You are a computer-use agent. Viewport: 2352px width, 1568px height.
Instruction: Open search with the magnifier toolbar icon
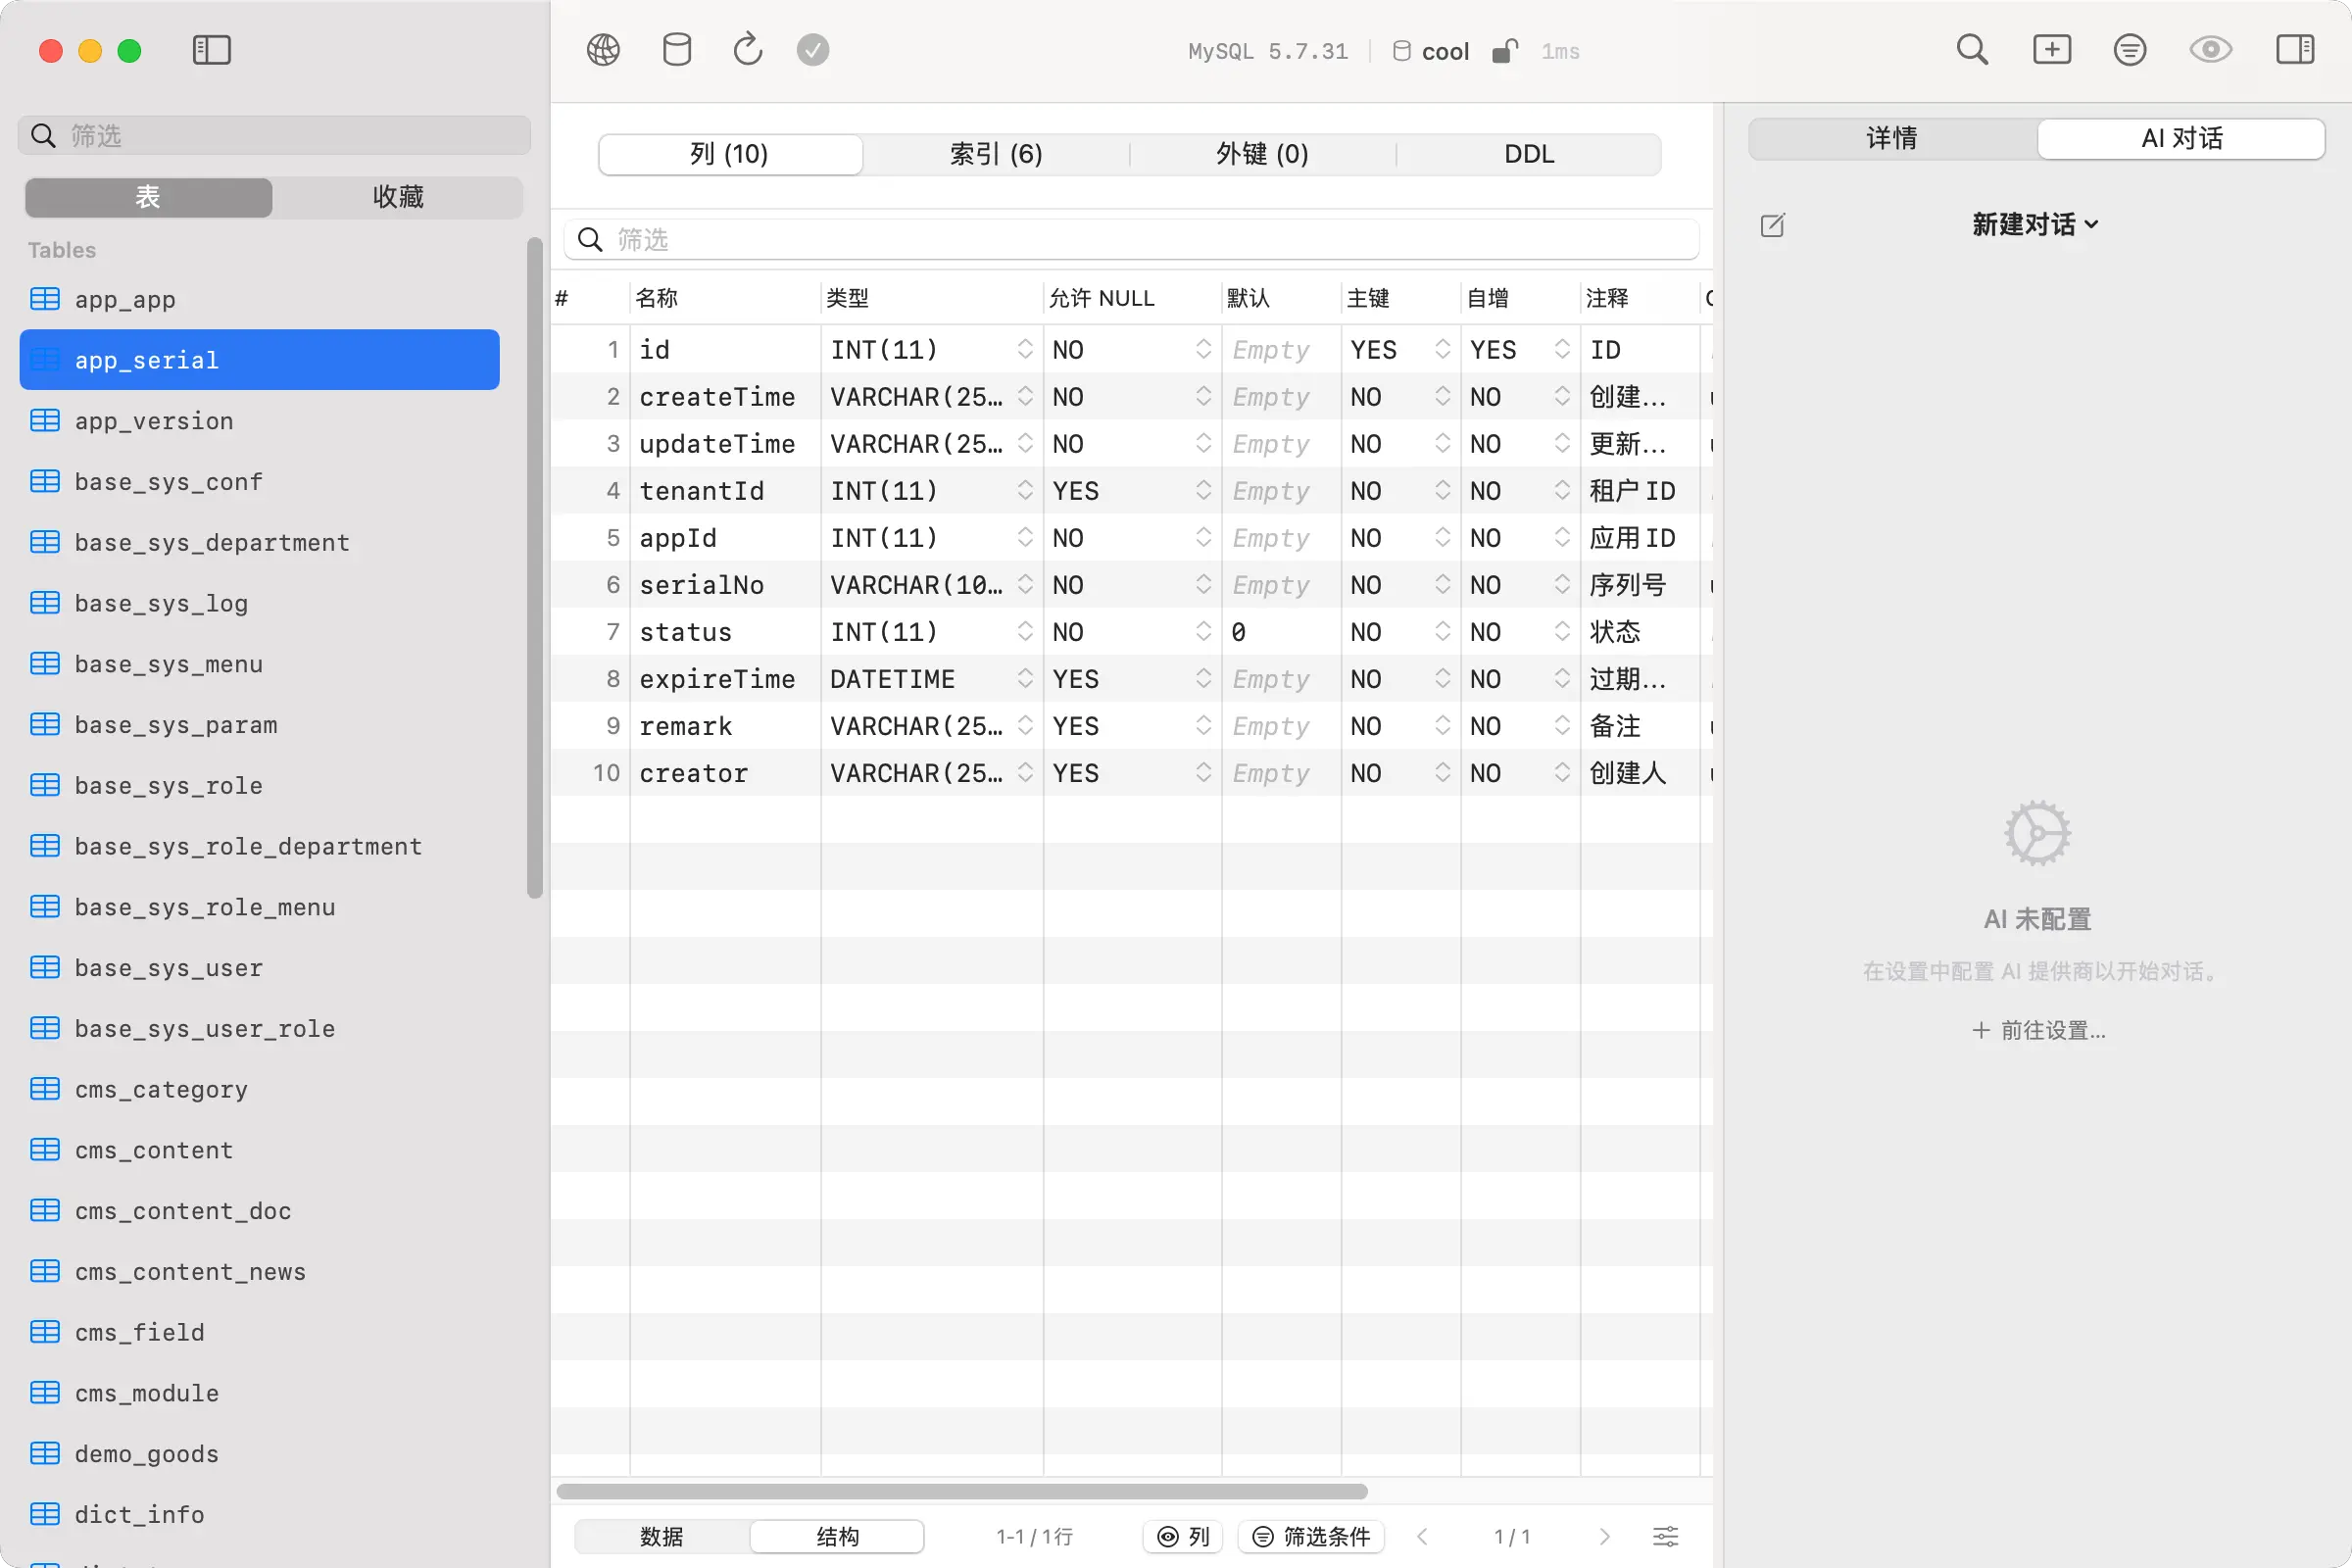(x=1972, y=50)
